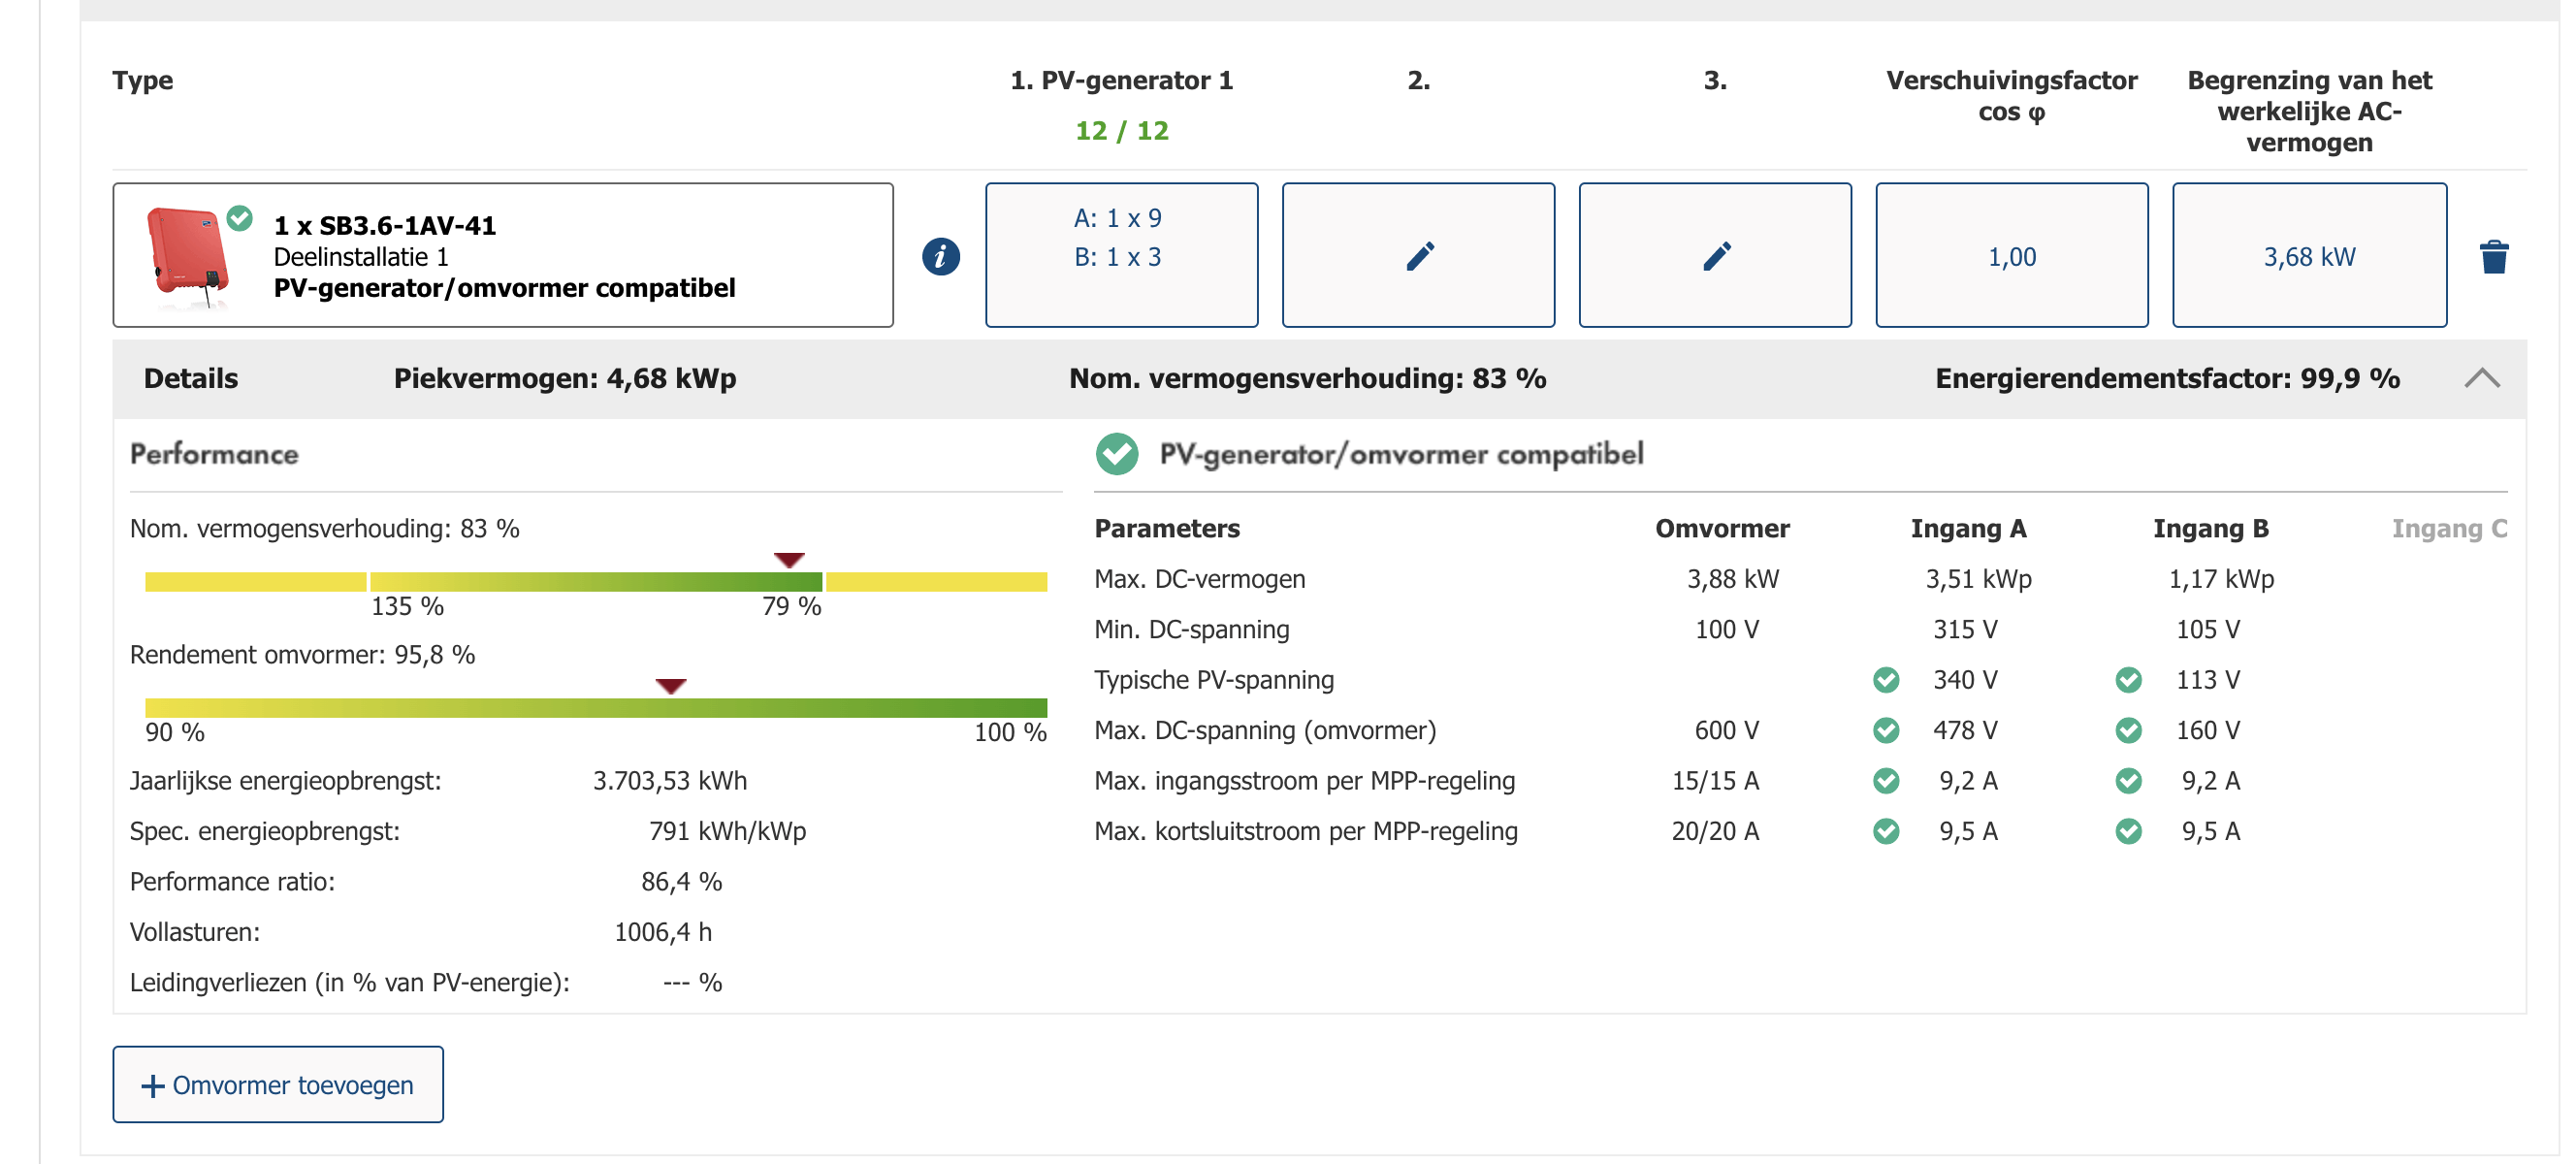Click the Ingang C column header

[x=2447, y=528]
